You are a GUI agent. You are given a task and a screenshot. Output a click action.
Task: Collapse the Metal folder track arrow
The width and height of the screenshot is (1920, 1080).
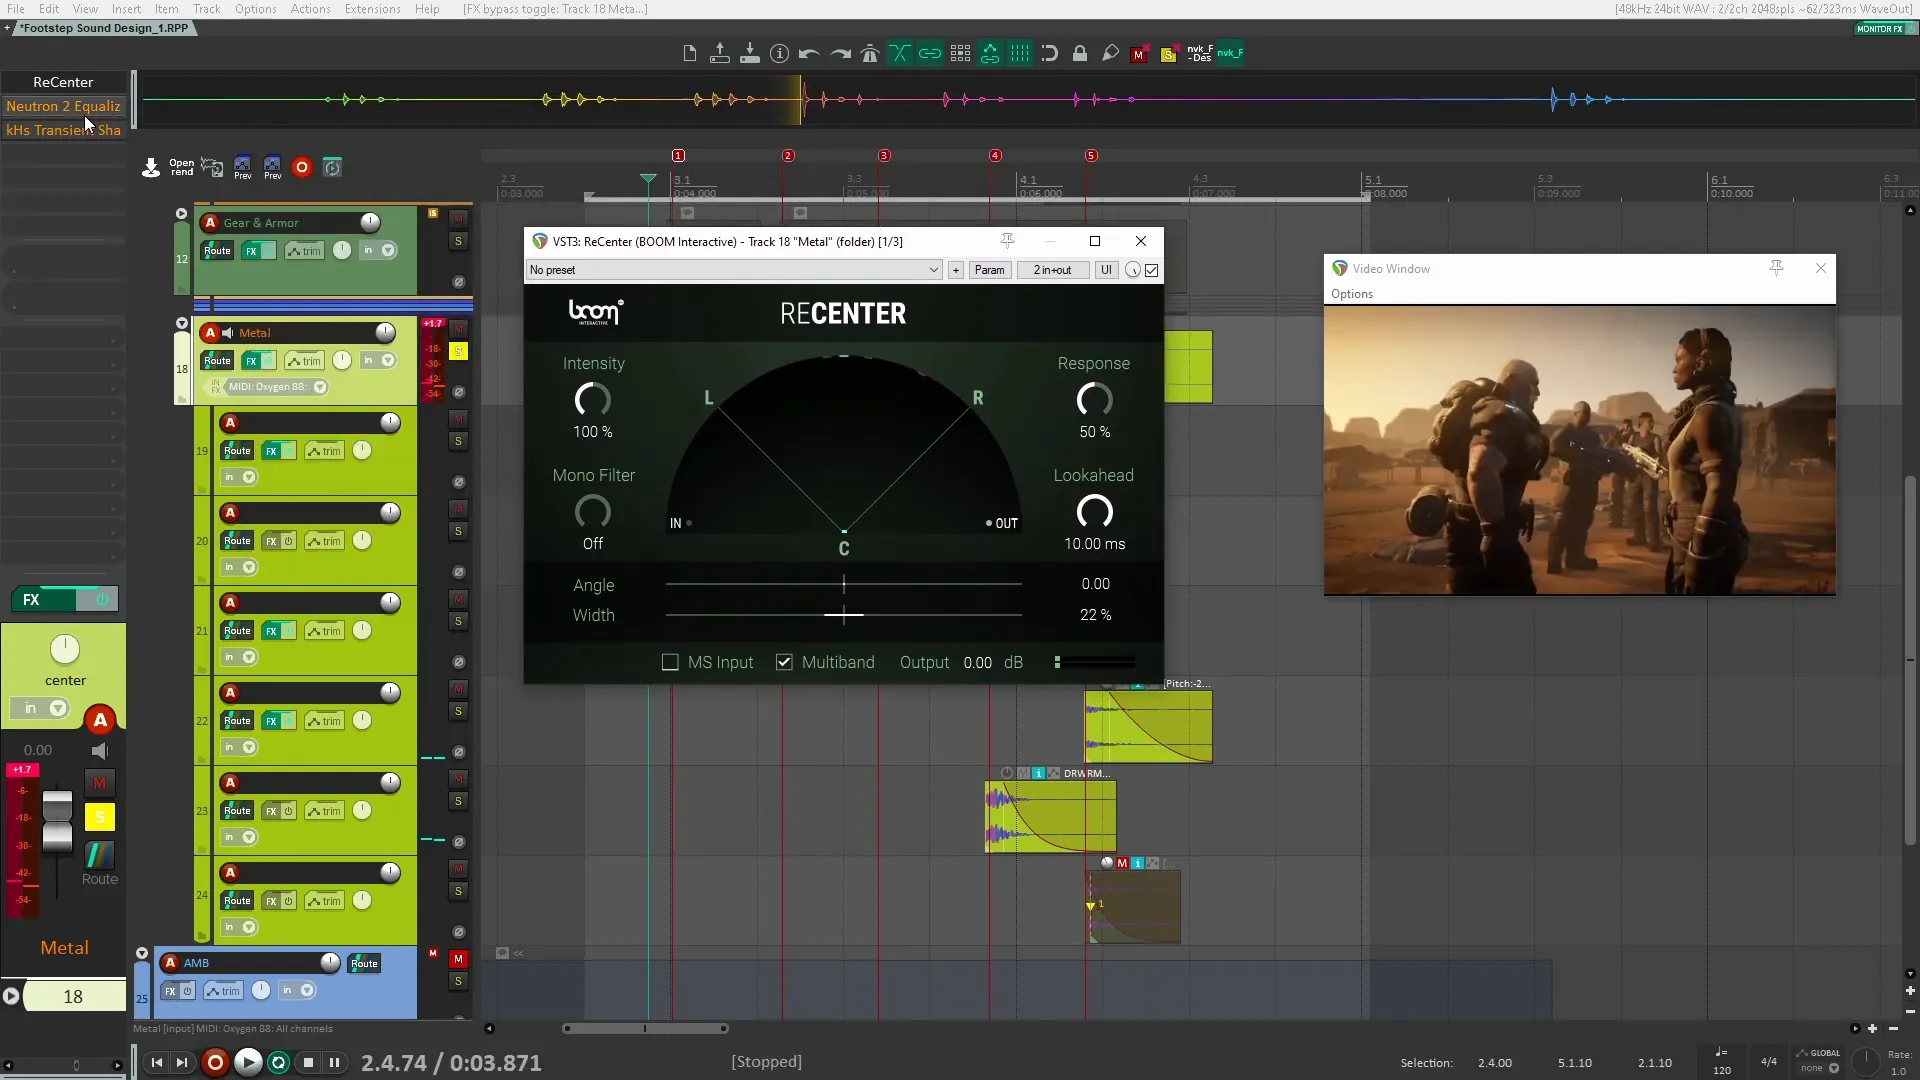(x=182, y=323)
